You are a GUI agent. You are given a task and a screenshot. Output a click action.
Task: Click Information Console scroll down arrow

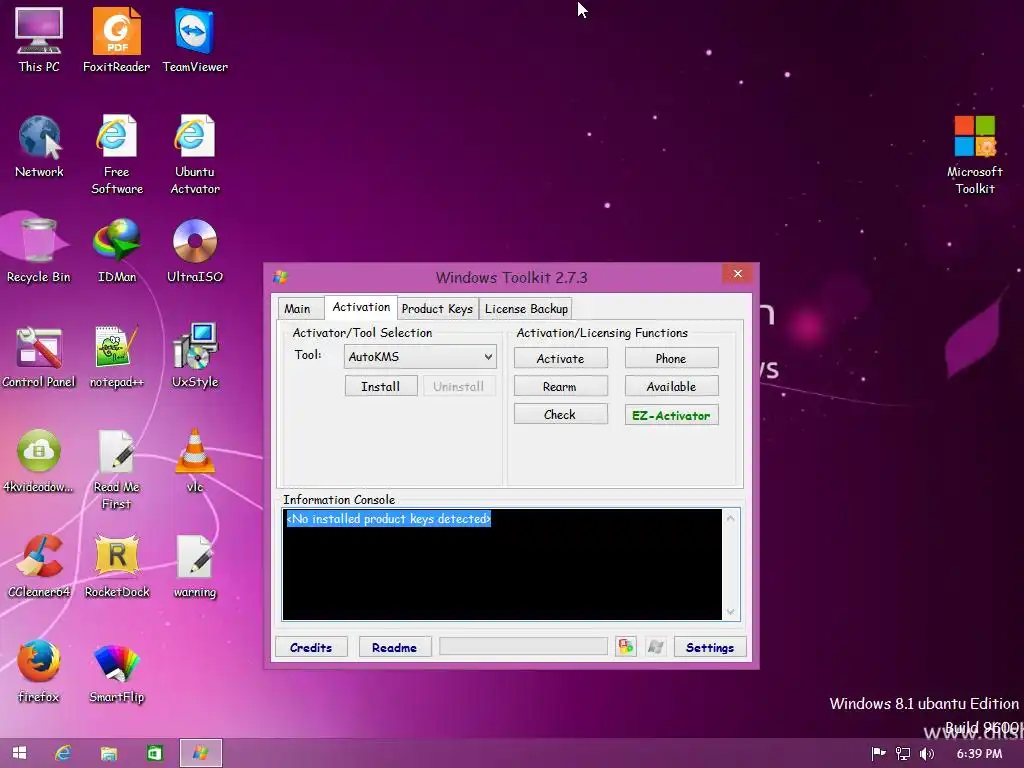731,612
